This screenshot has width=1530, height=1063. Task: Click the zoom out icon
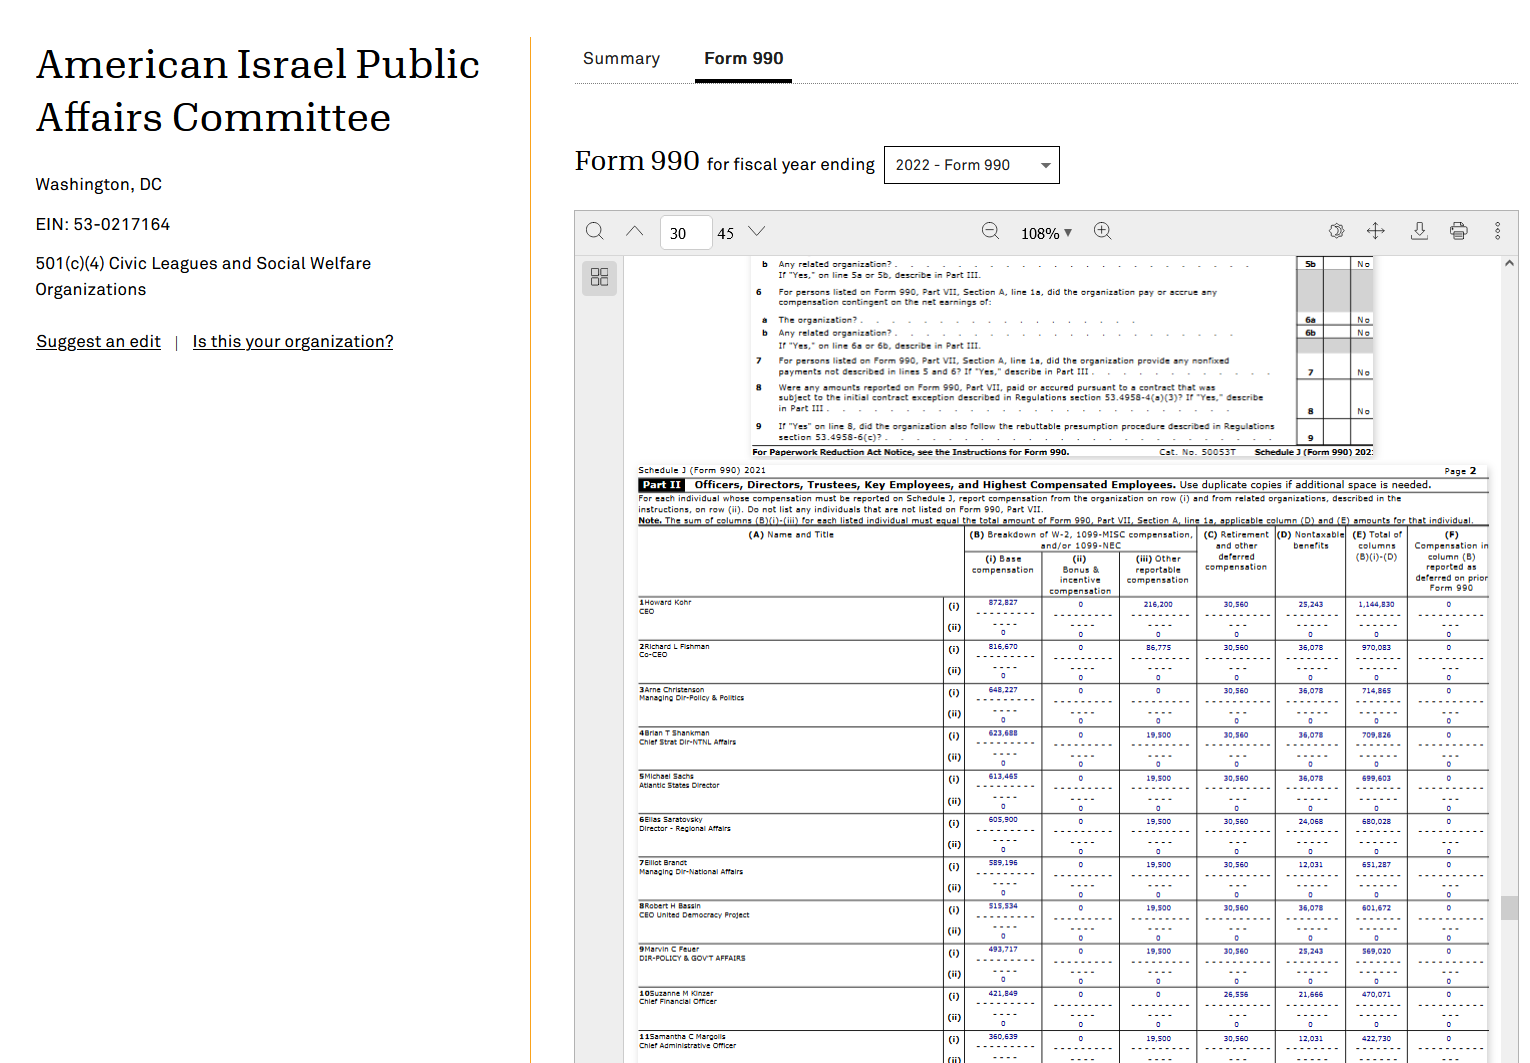click(990, 231)
